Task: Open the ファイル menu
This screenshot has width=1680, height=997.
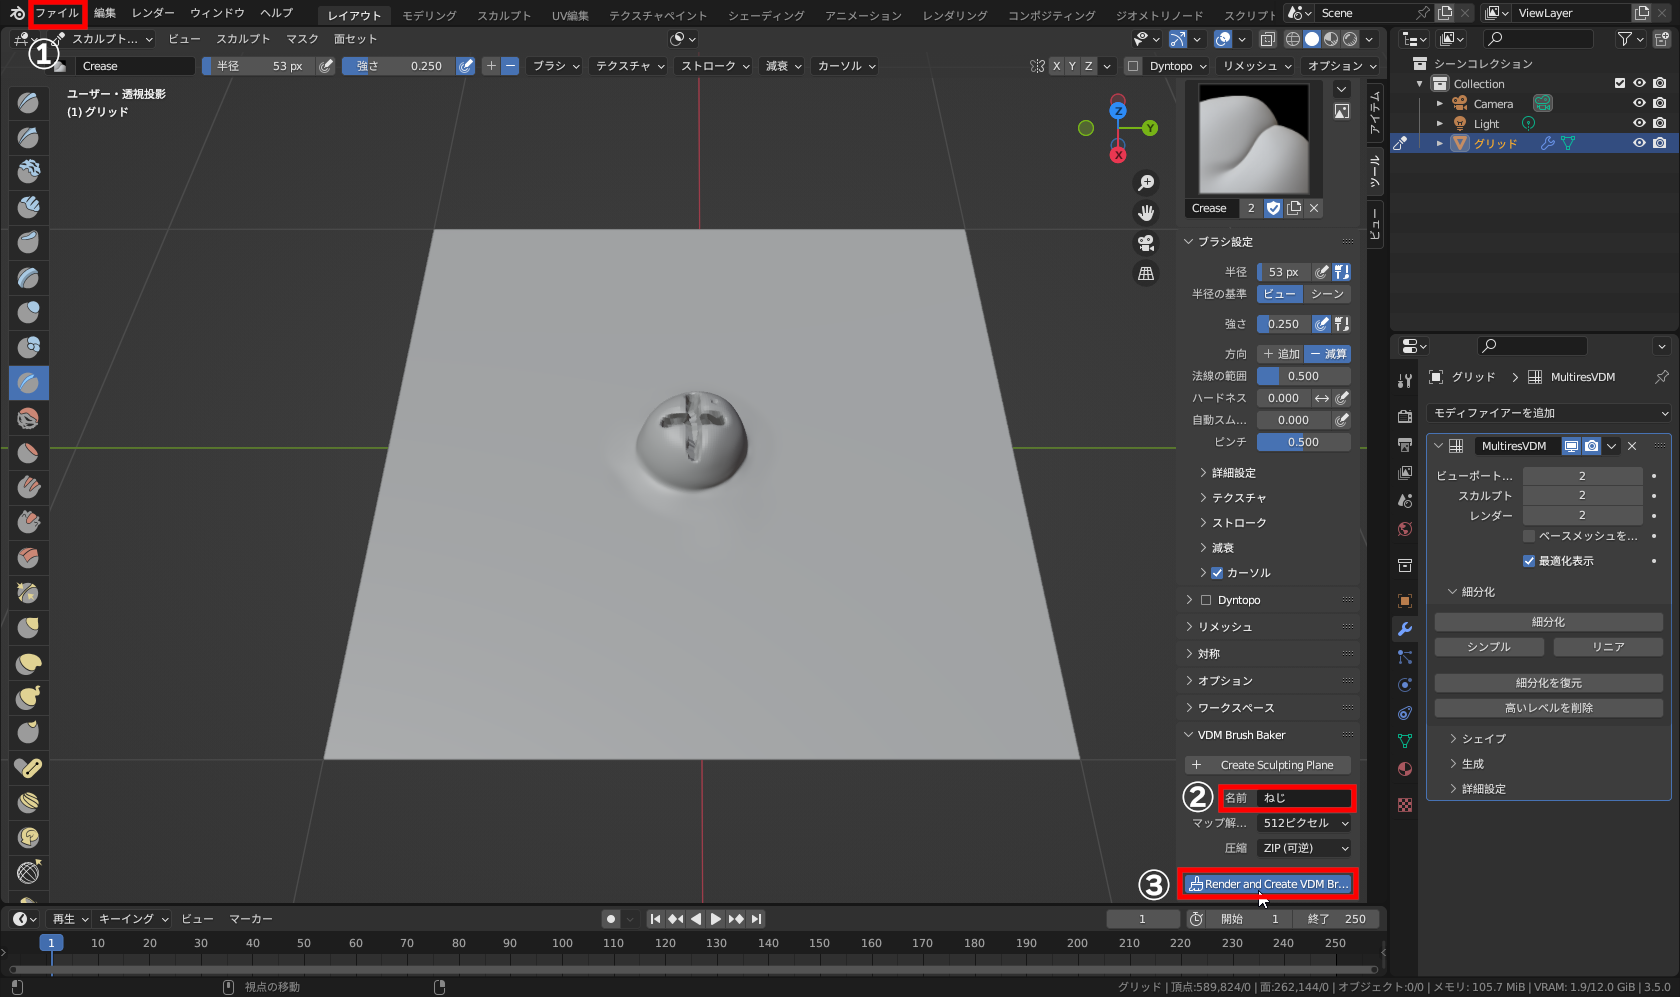Action: point(57,13)
